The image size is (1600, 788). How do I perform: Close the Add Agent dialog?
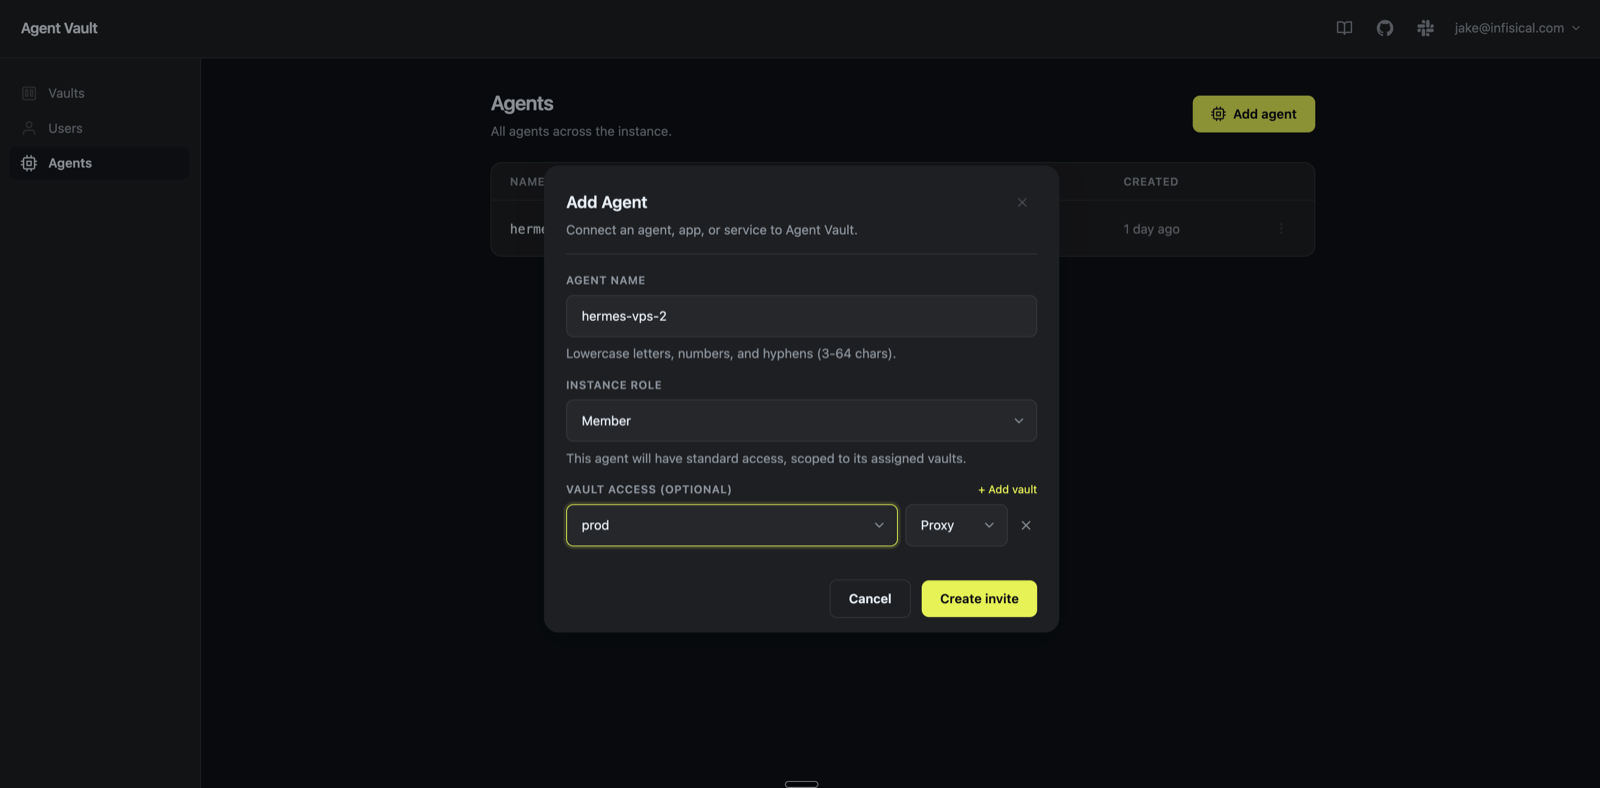click(1022, 202)
